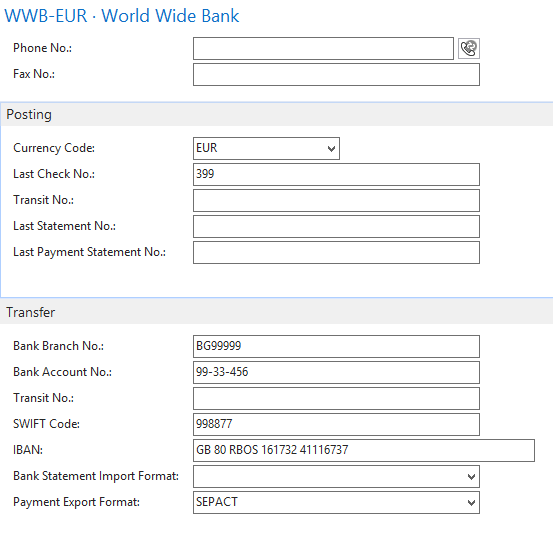The height and width of the screenshot is (537, 553).
Task: Click the Currency Code label text
Action: [x=54, y=148]
